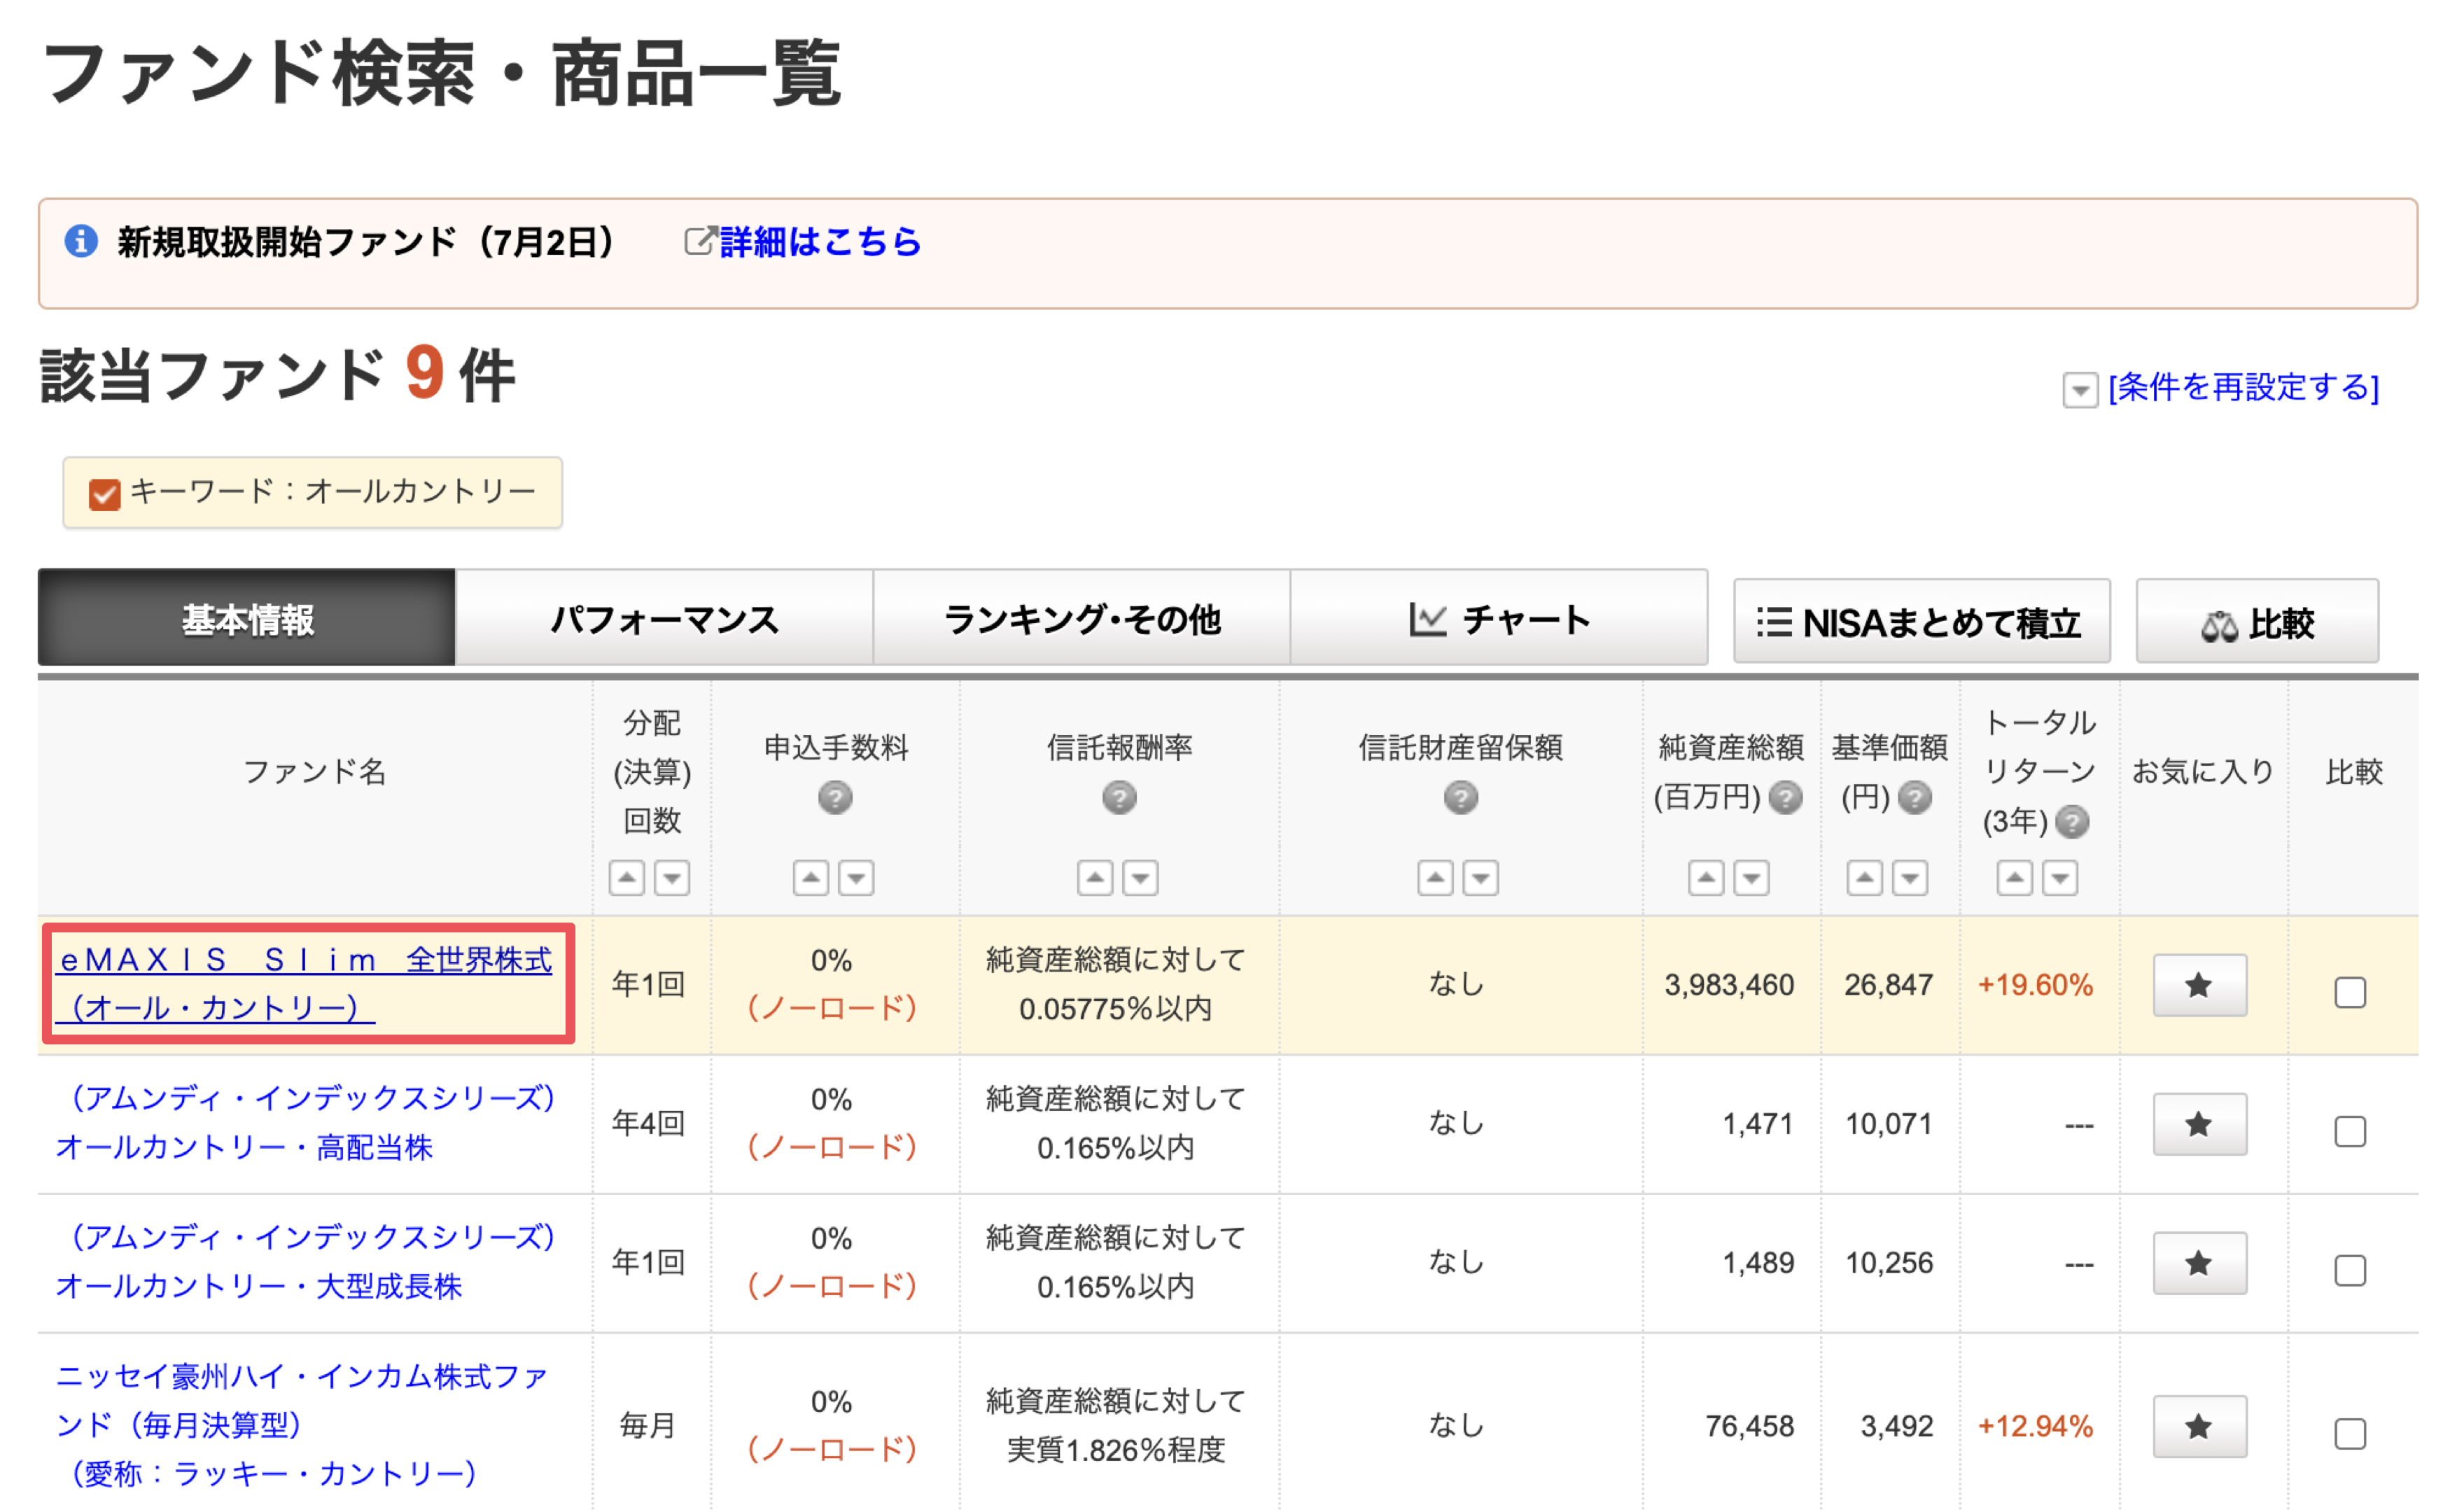Switch to the チャート tab
Screen dimensions: 2464x1512
pyautogui.click(x=1499, y=618)
